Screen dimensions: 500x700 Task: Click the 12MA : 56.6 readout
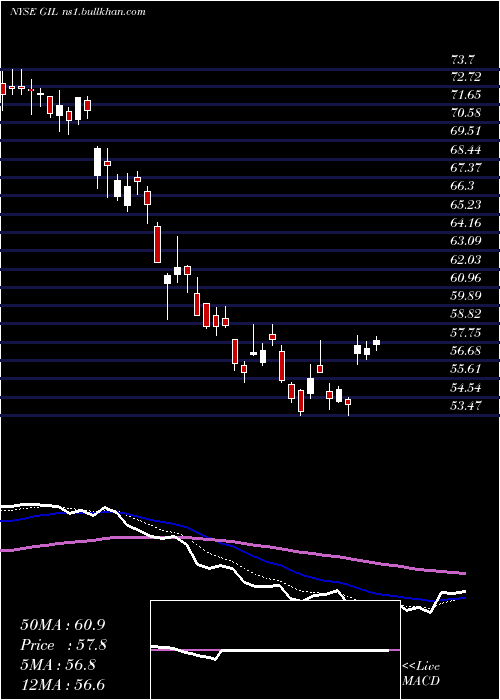coord(64,685)
